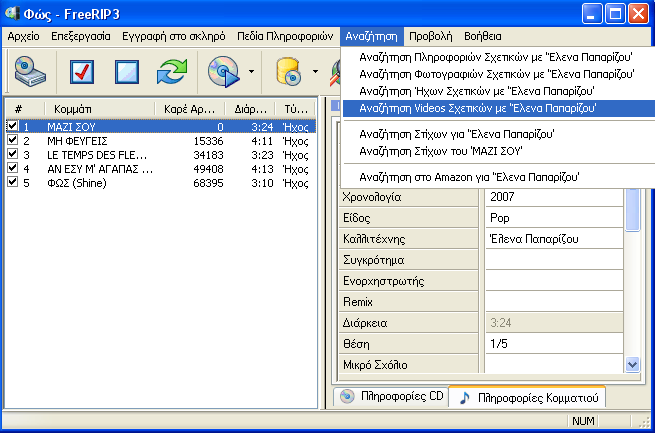Uncheck track 2 ΜΗ ΦΕΥΓΕΙΣ checkbox
This screenshot has width=655, height=433.
pyautogui.click(x=13, y=140)
